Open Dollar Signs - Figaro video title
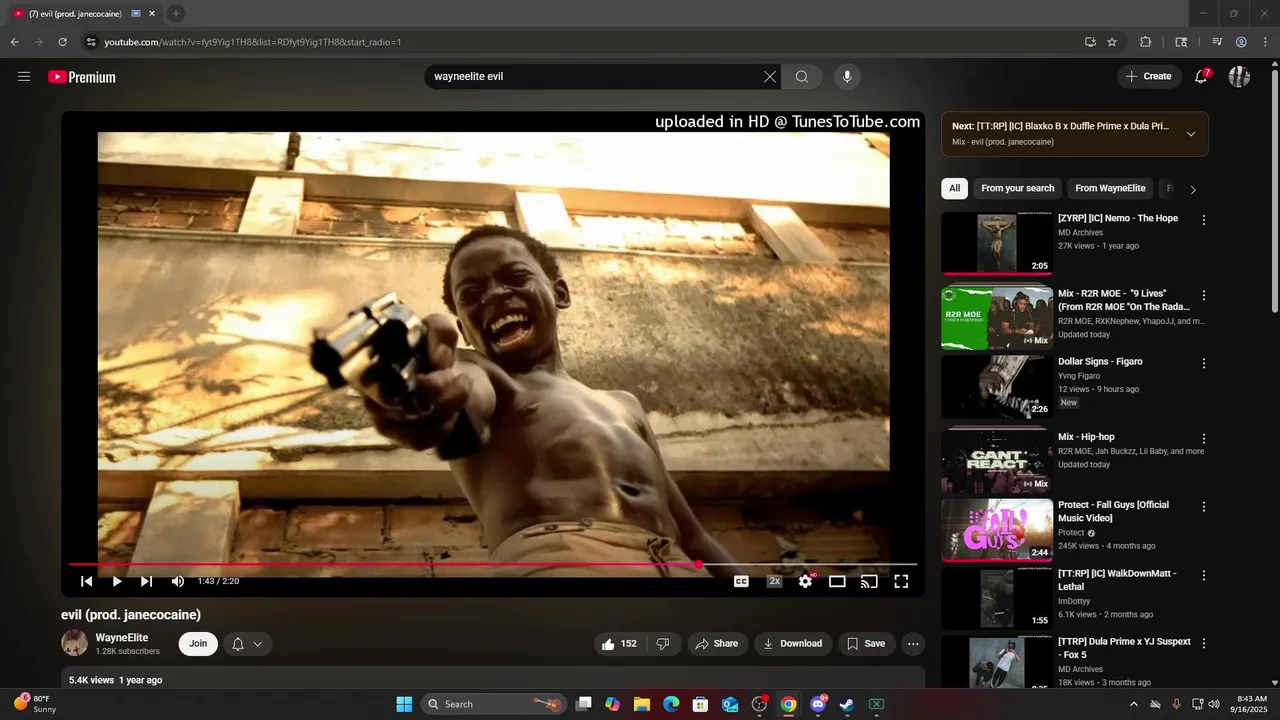The image size is (1280, 720). (x=1100, y=362)
